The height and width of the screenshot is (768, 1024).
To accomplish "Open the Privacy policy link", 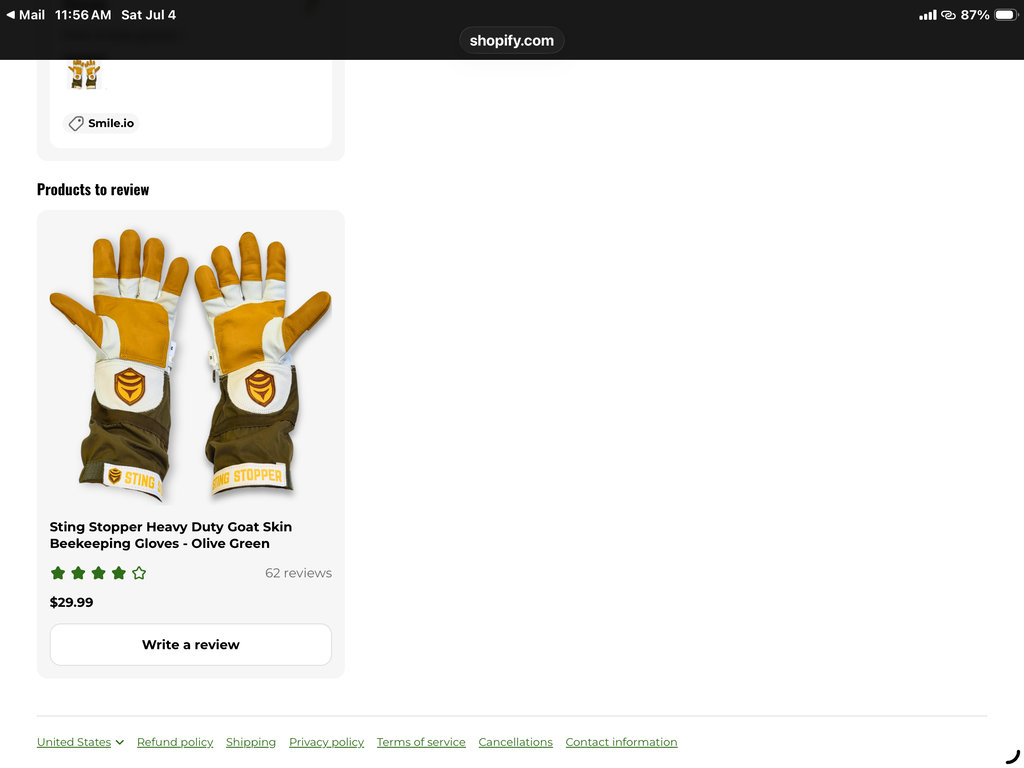I will 327,742.
